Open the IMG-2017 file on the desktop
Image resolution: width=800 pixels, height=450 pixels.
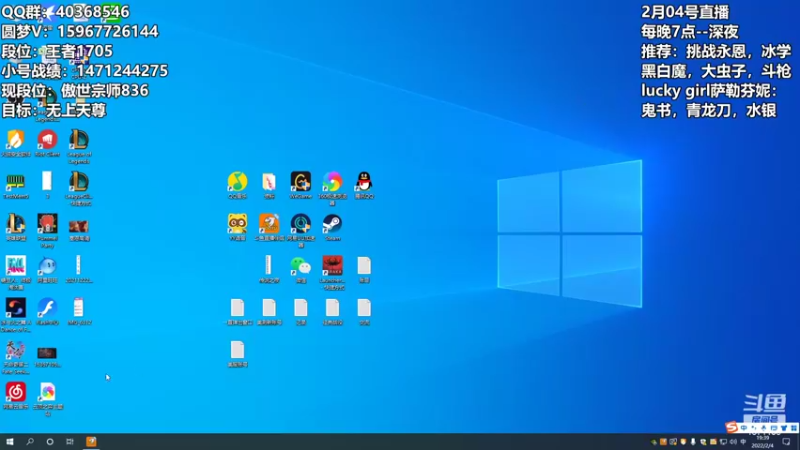pos(79,308)
